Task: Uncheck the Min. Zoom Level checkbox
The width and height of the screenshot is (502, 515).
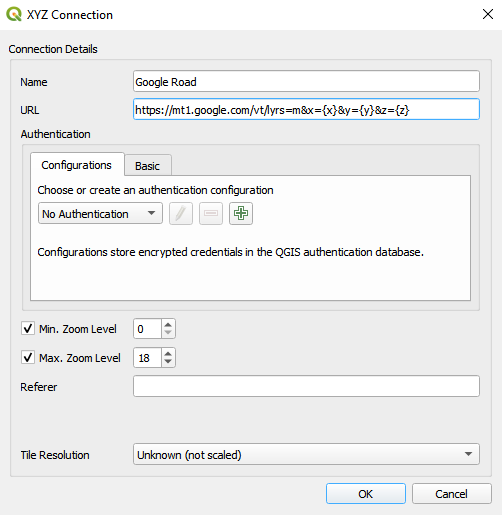Action: (x=28, y=328)
